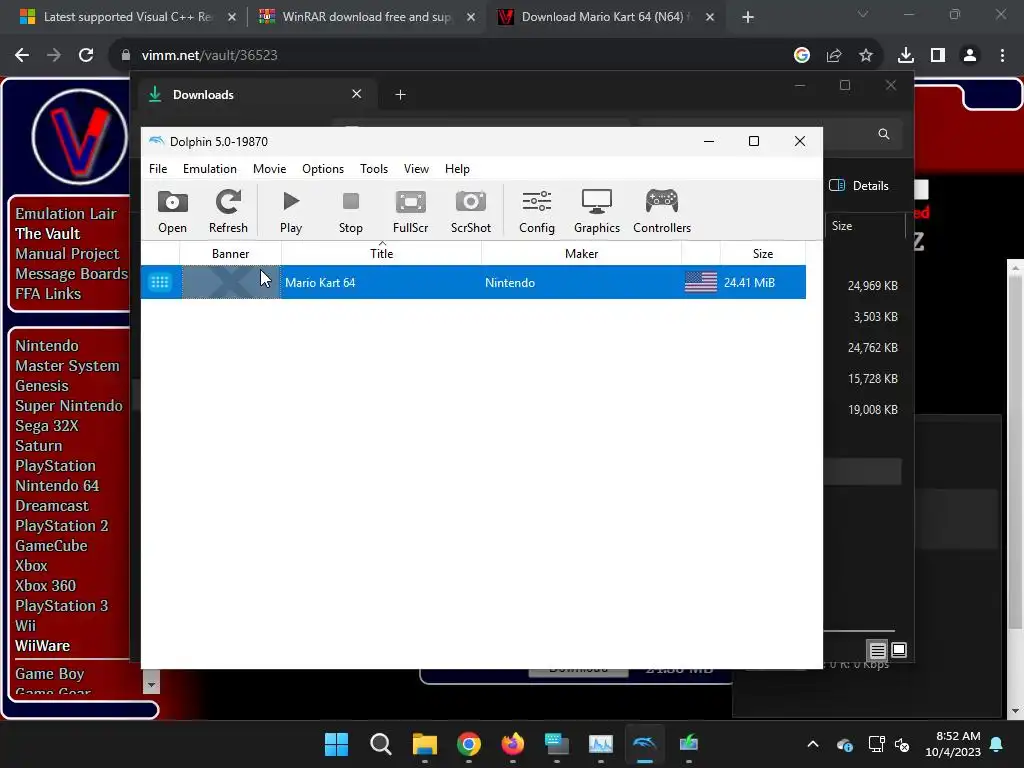Refresh the Dolphin game list

coord(228,212)
